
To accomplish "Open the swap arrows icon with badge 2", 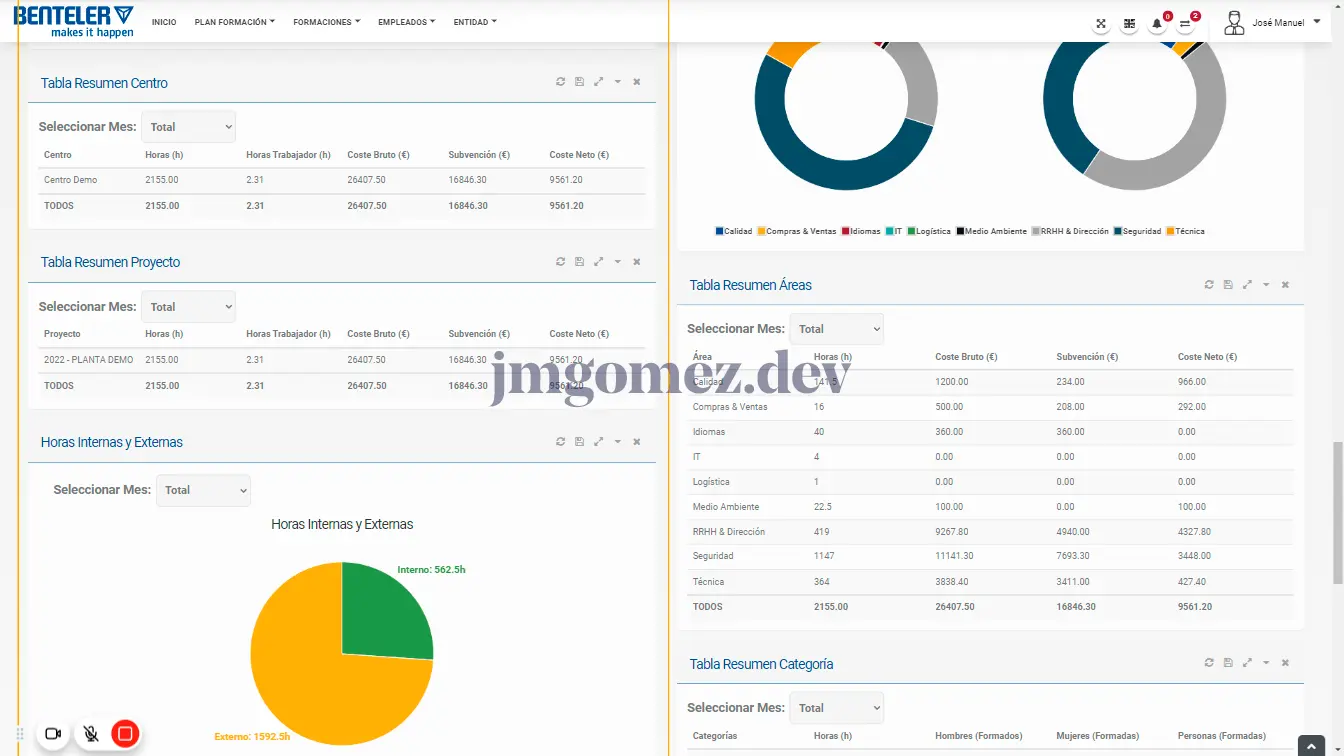I will [1185, 24].
